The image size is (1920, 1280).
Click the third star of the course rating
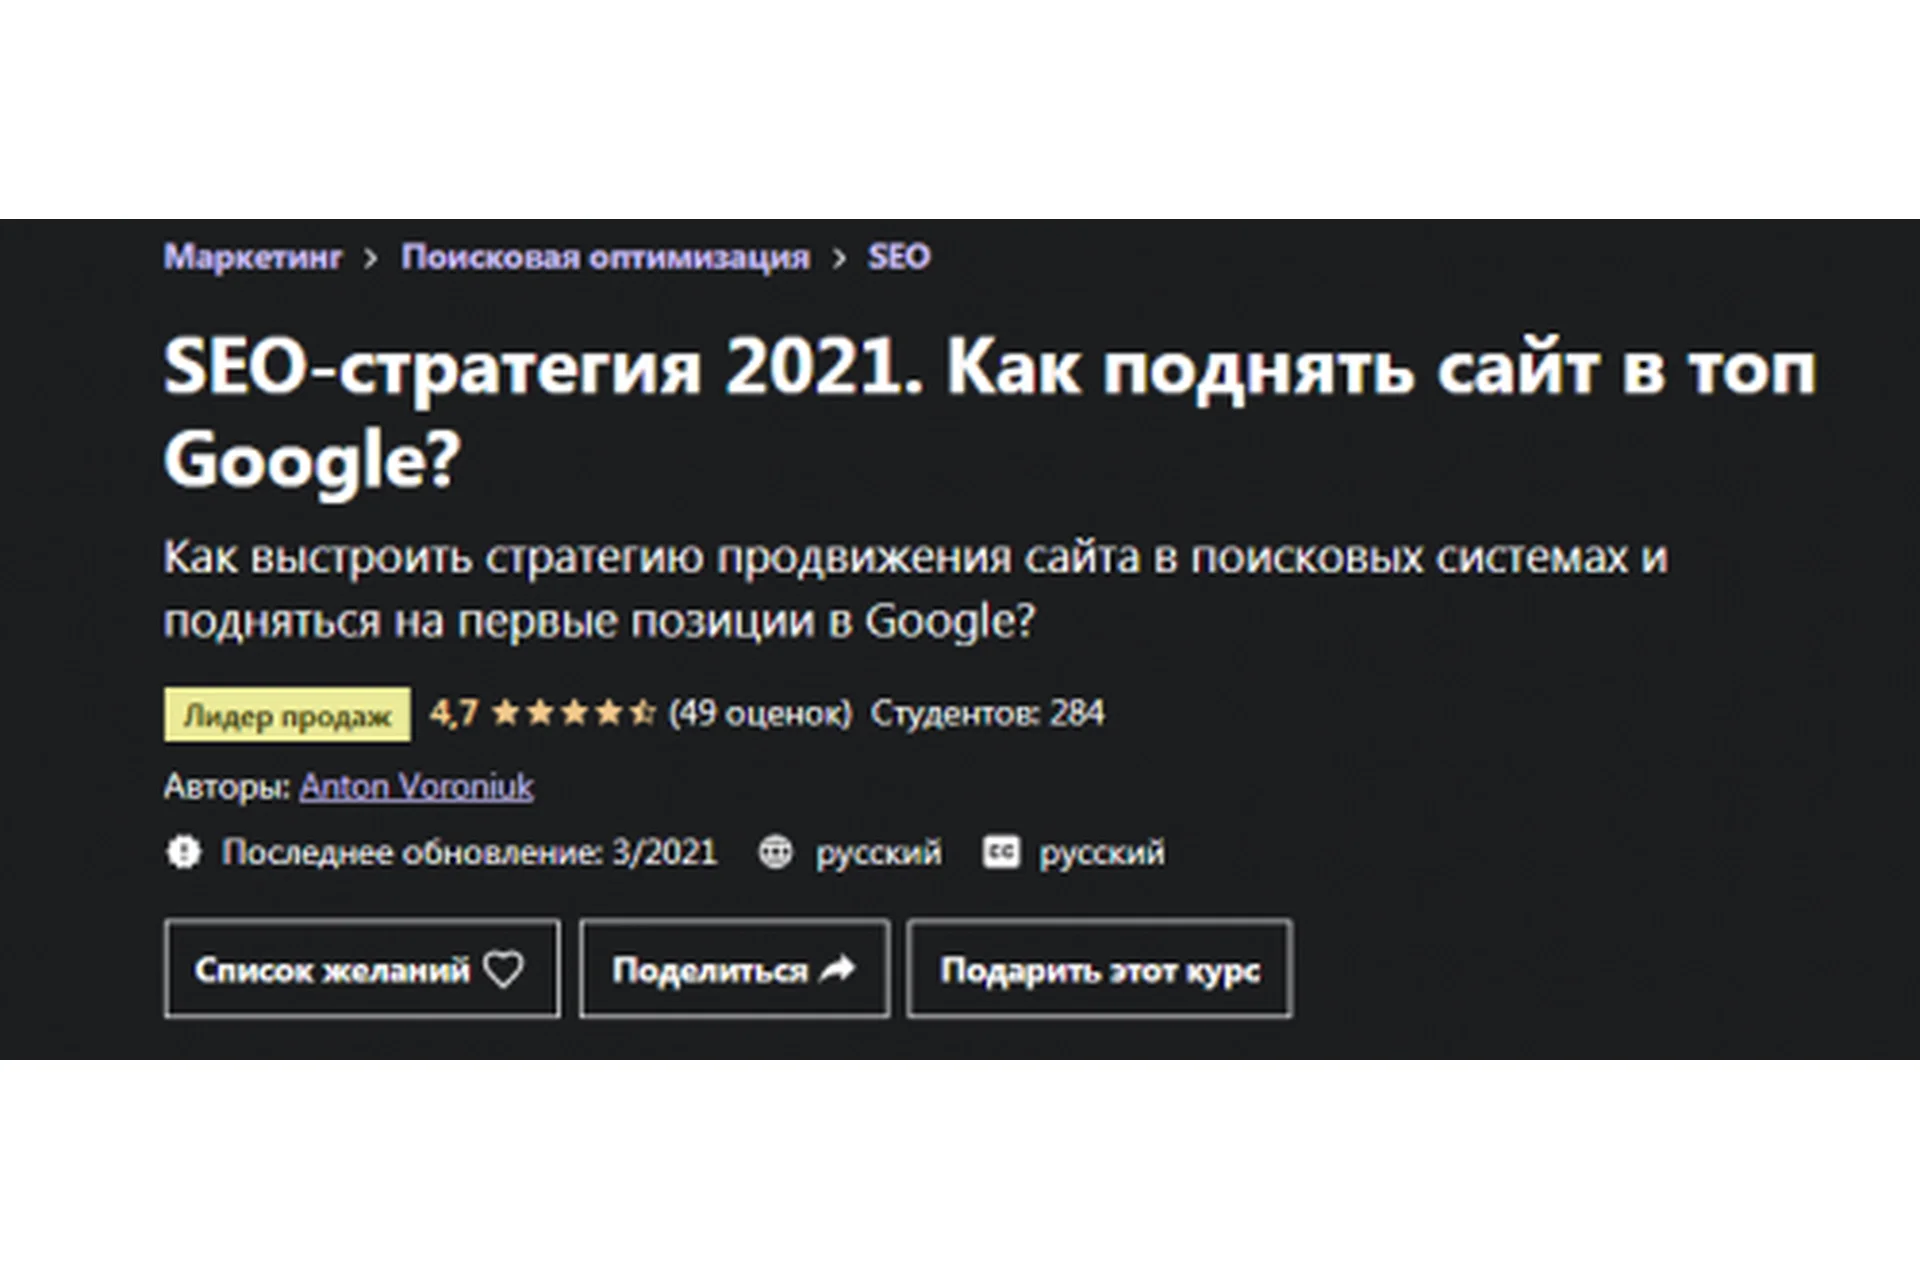[x=574, y=712]
